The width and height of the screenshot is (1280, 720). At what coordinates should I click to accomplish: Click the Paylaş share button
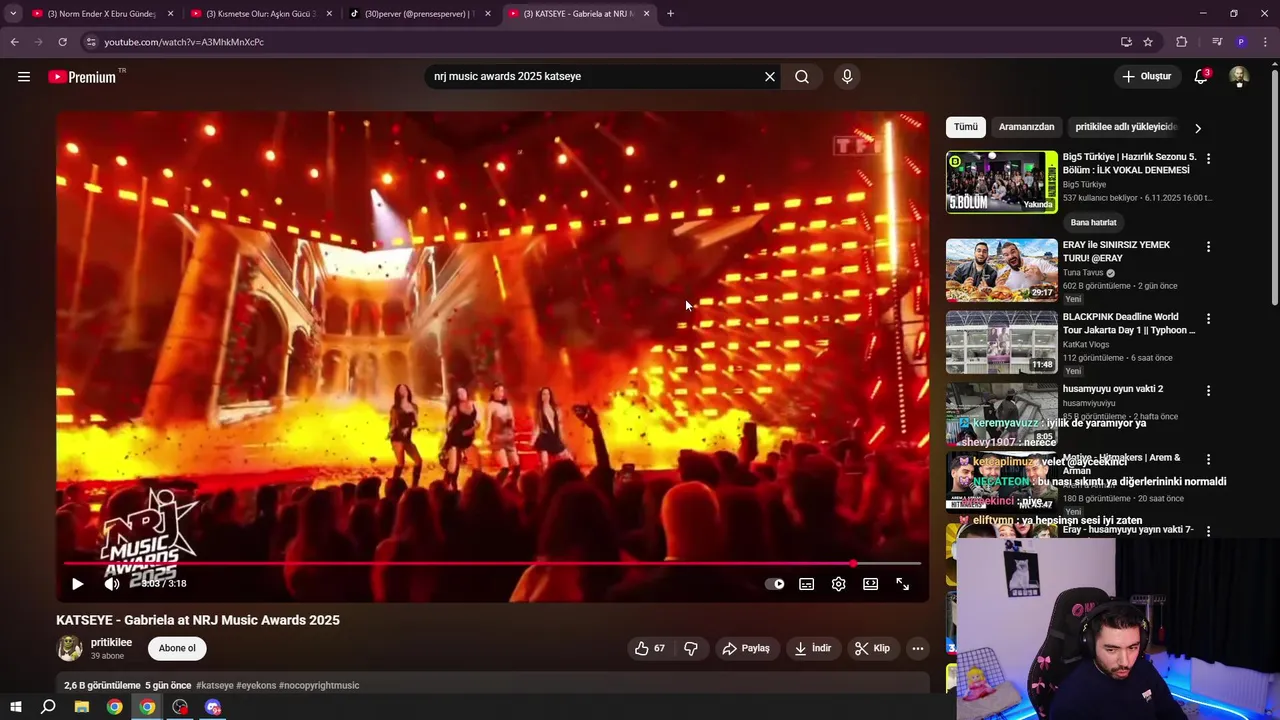coord(747,648)
